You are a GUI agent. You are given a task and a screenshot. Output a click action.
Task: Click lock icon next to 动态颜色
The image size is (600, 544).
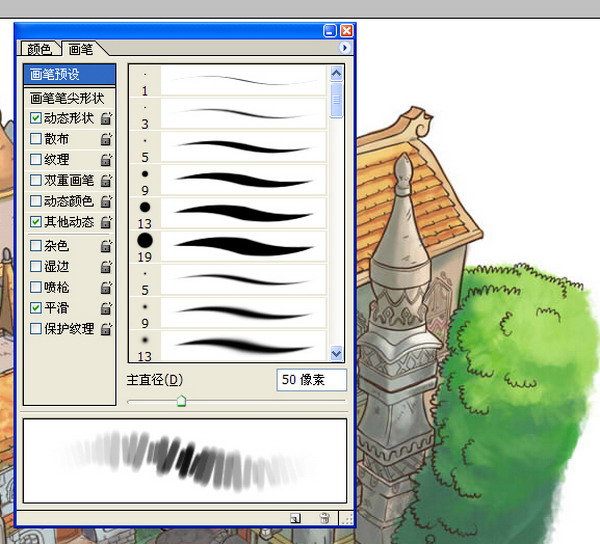[x=106, y=201]
